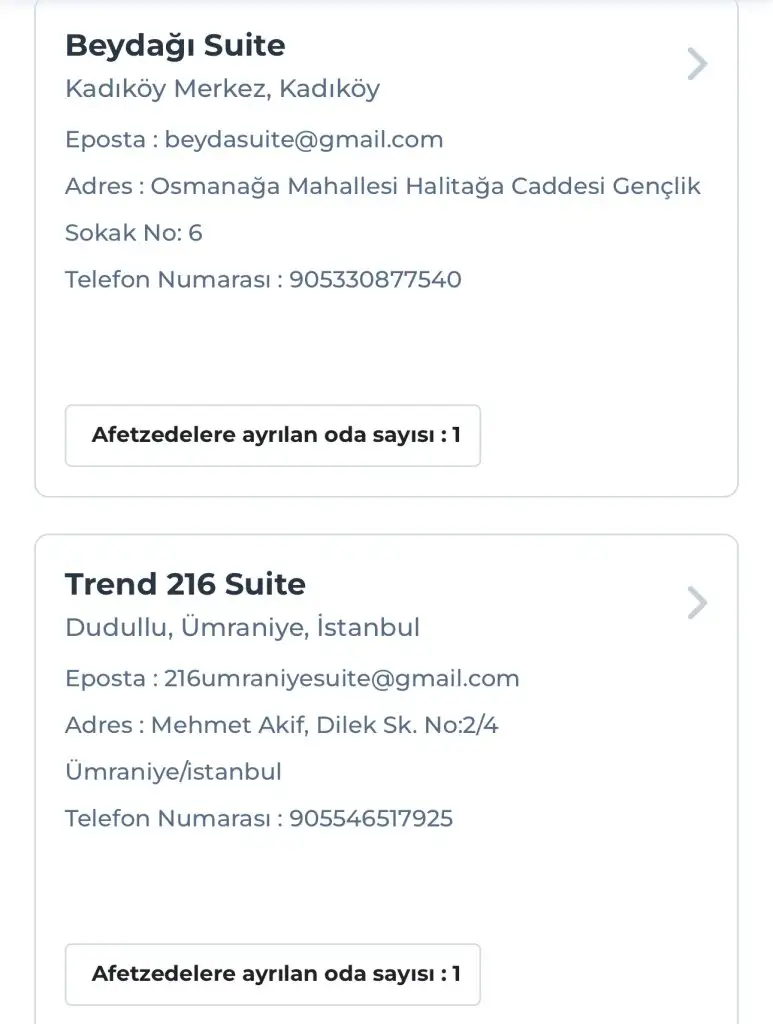Click Telefon Numarası label in Trend 216 card
The image size is (773, 1024).
click(168, 819)
